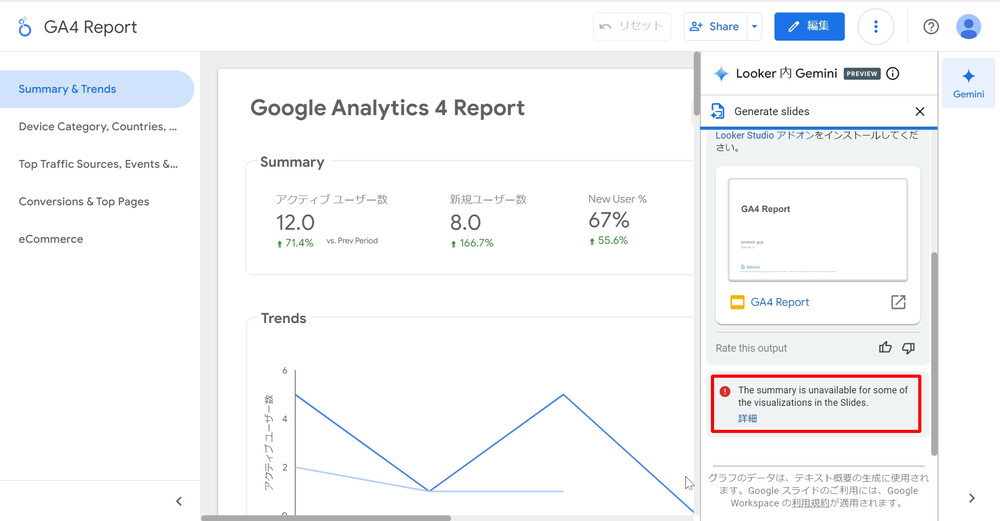The image size is (1000, 521).
Task: Open the help question mark icon
Action: [931, 27]
